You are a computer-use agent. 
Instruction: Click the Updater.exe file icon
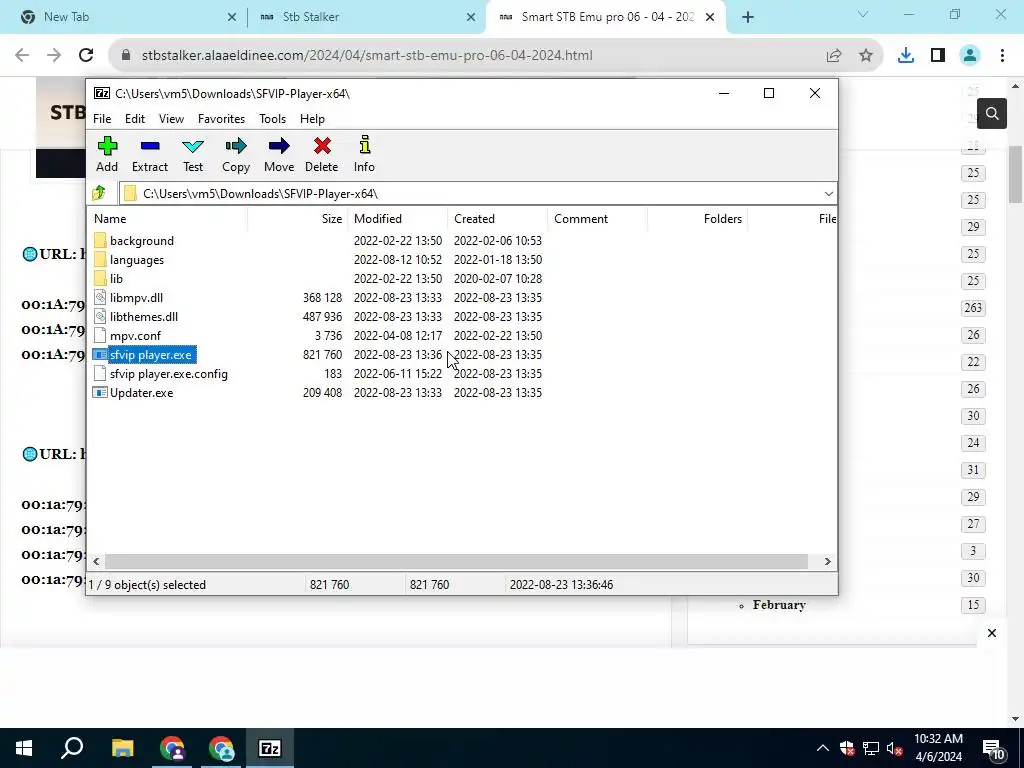99,392
